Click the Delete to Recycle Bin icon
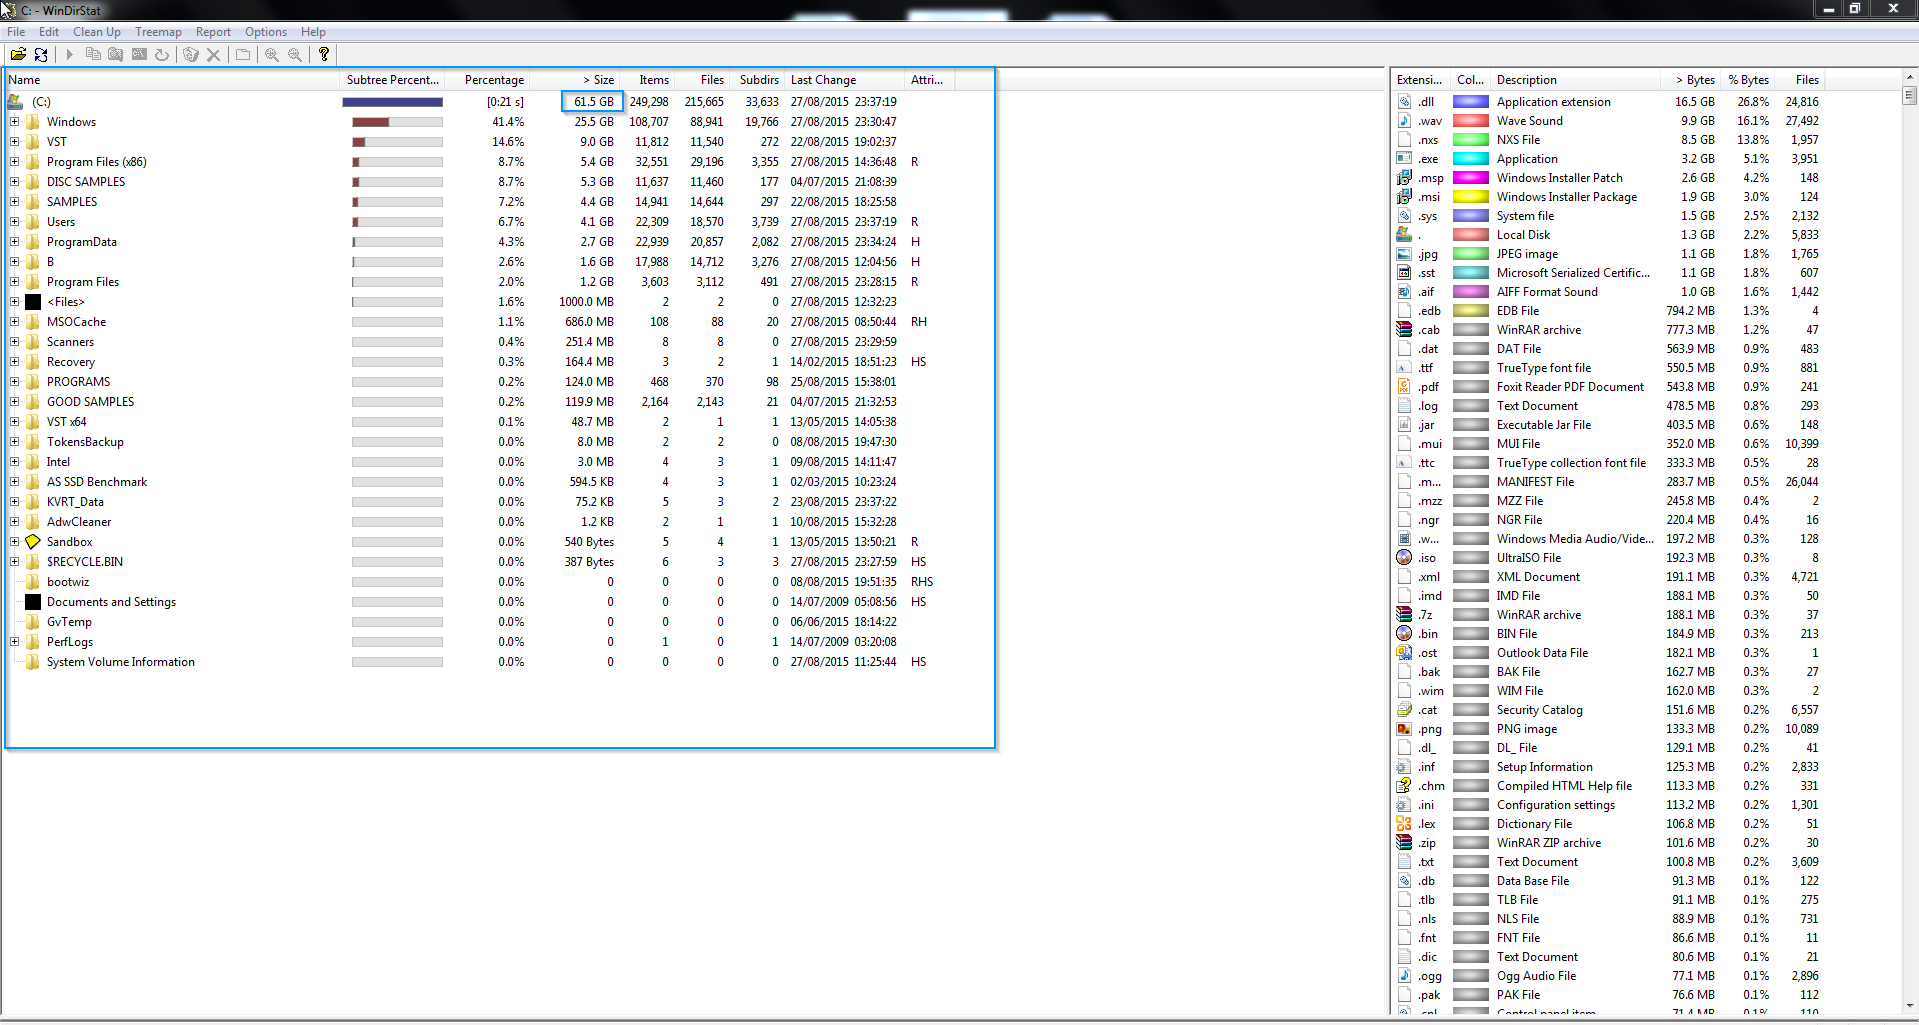This screenshot has height=1025, width=1919. pyautogui.click(x=191, y=55)
